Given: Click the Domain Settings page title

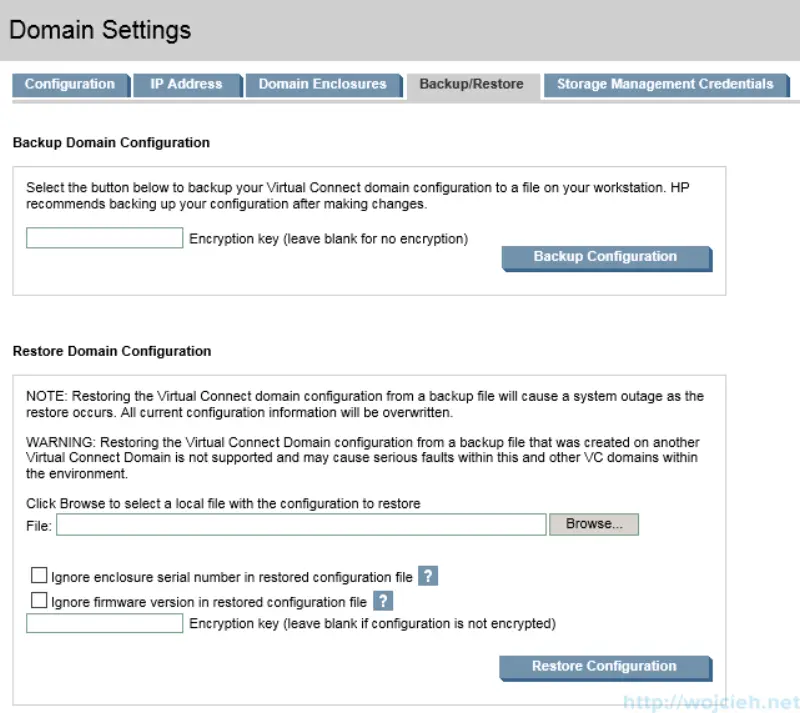Looking at the screenshot, I should pos(99,30).
